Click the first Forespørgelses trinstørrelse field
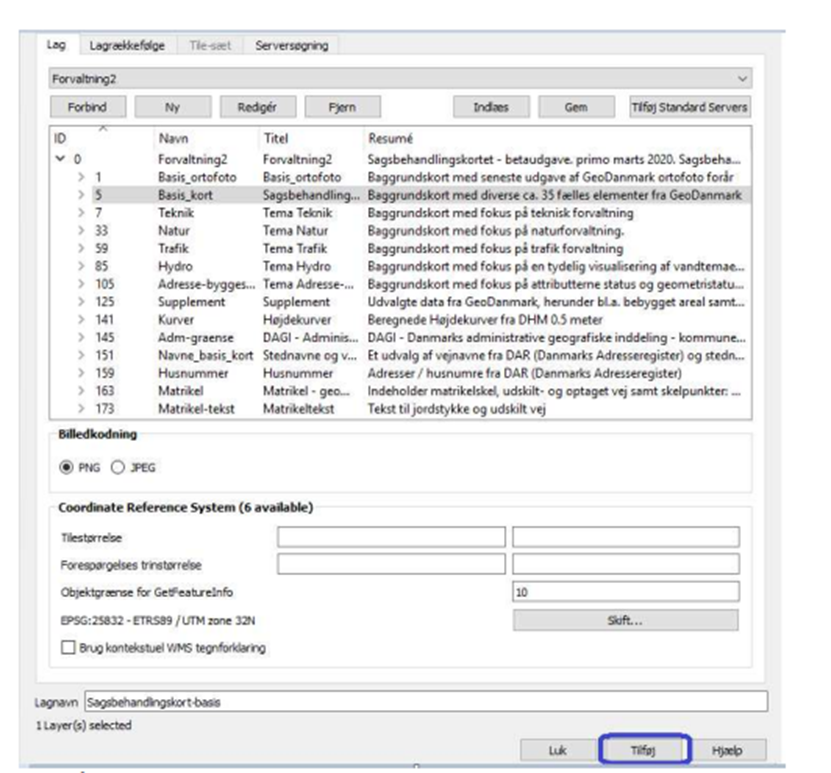 point(391,564)
